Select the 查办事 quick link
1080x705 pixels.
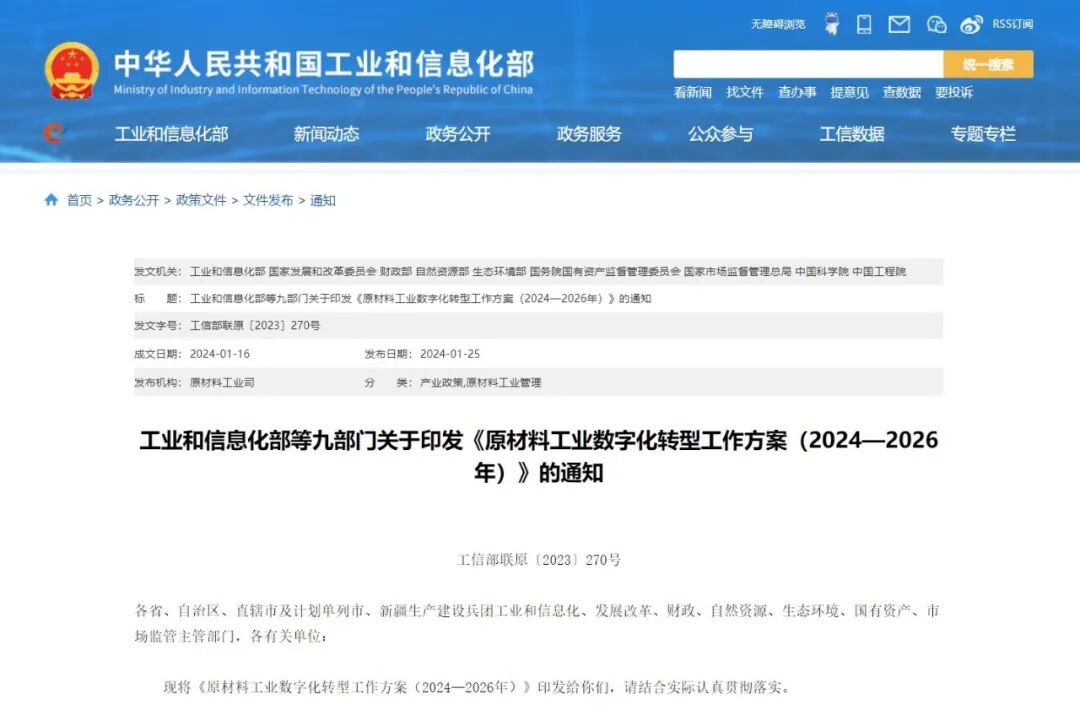[797, 92]
